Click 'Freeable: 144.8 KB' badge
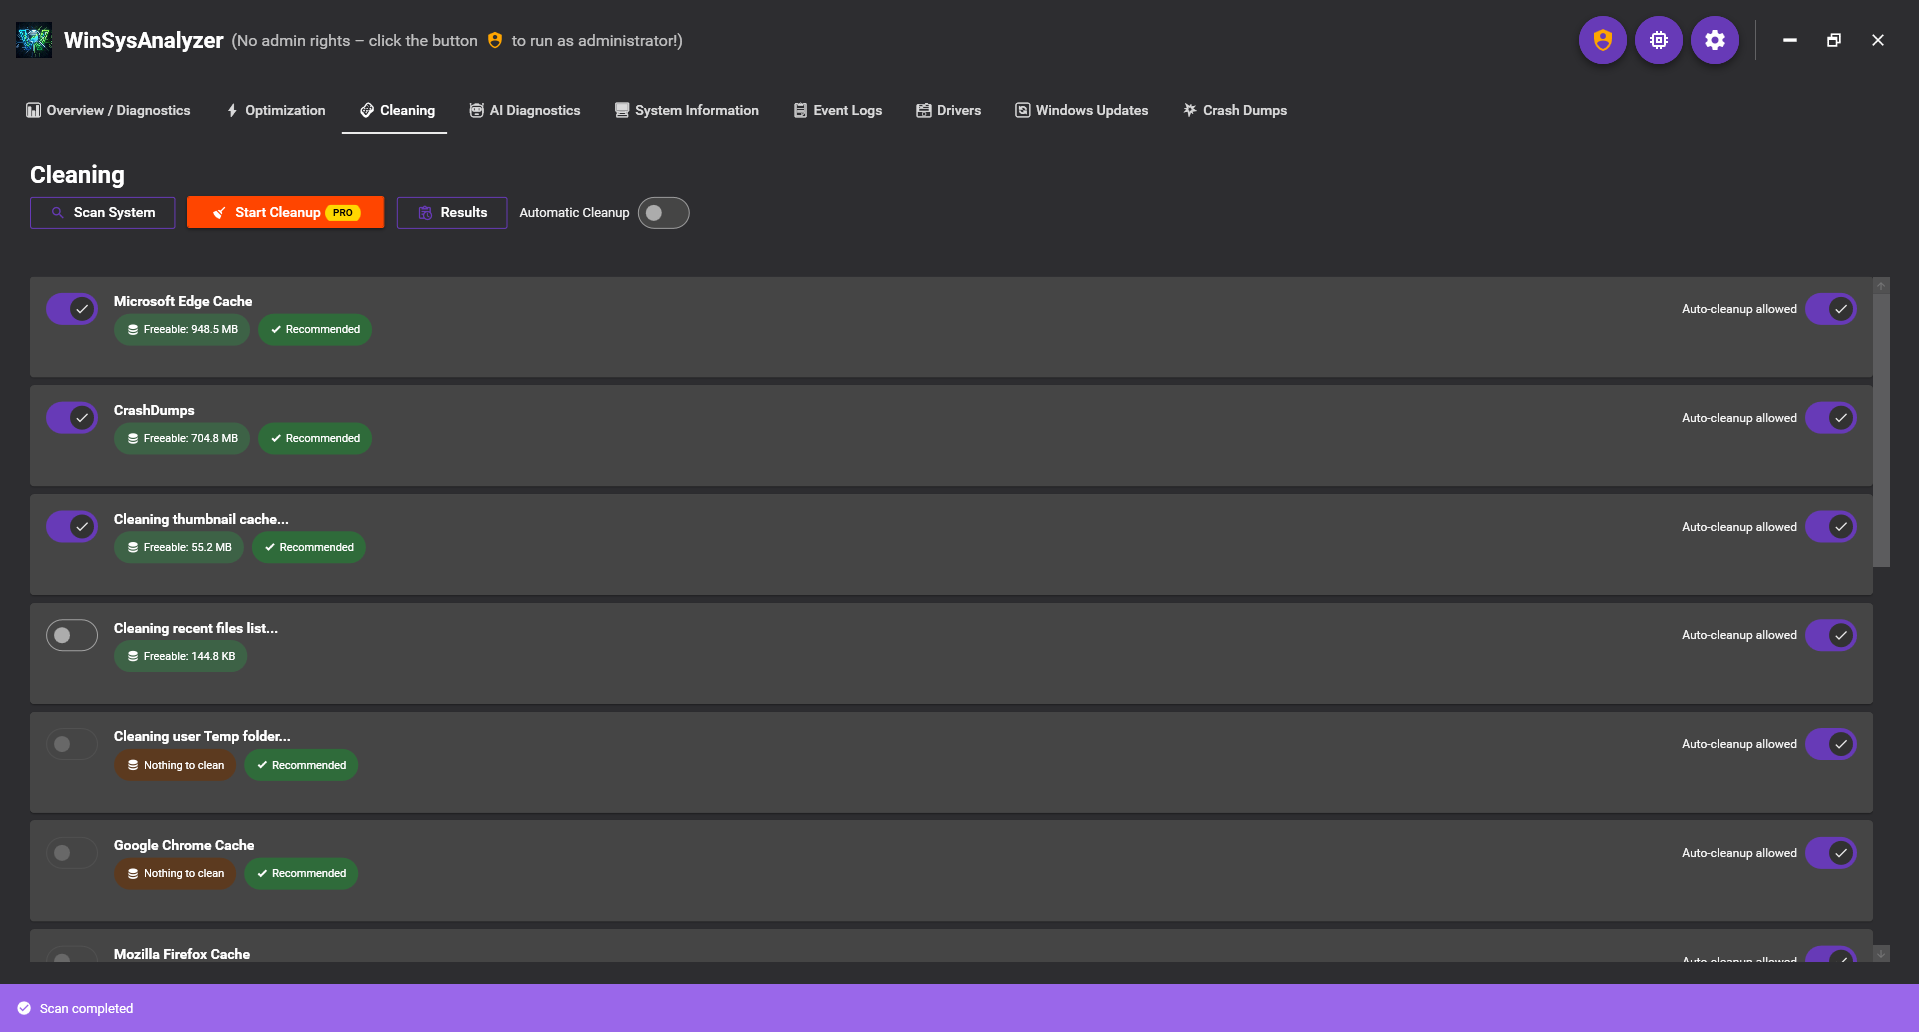The height and width of the screenshot is (1032, 1919). pos(181,656)
